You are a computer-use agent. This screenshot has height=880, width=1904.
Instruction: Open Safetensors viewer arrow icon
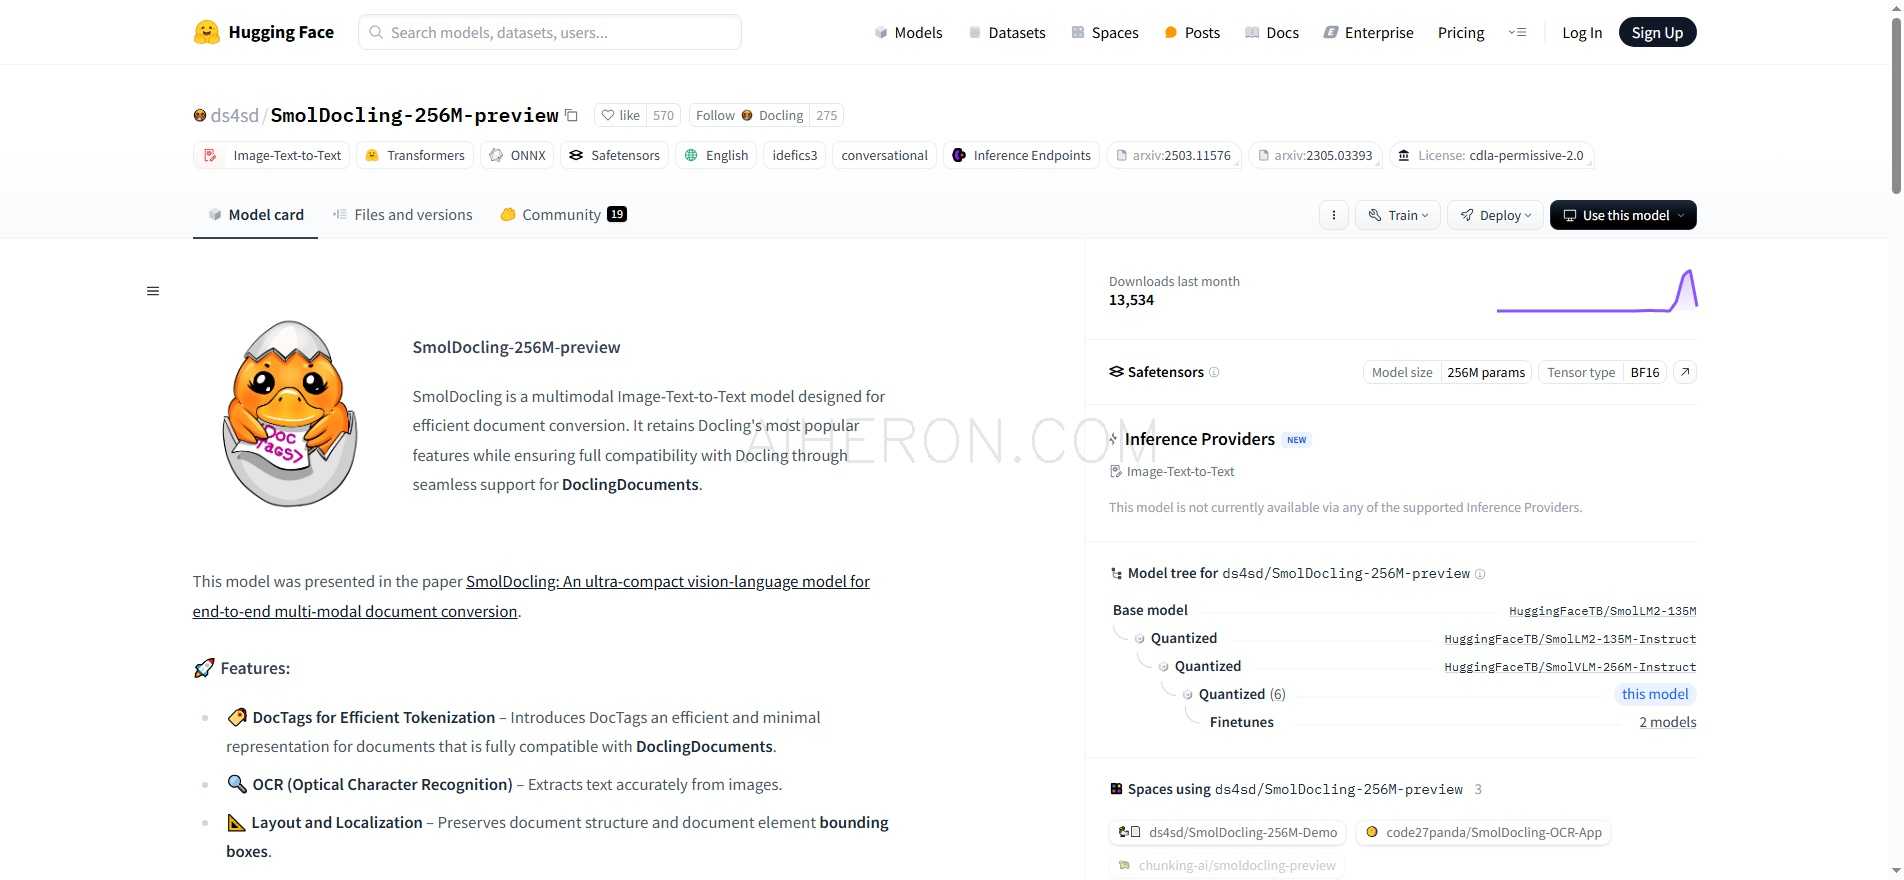pyautogui.click(x=1685, y=372)
